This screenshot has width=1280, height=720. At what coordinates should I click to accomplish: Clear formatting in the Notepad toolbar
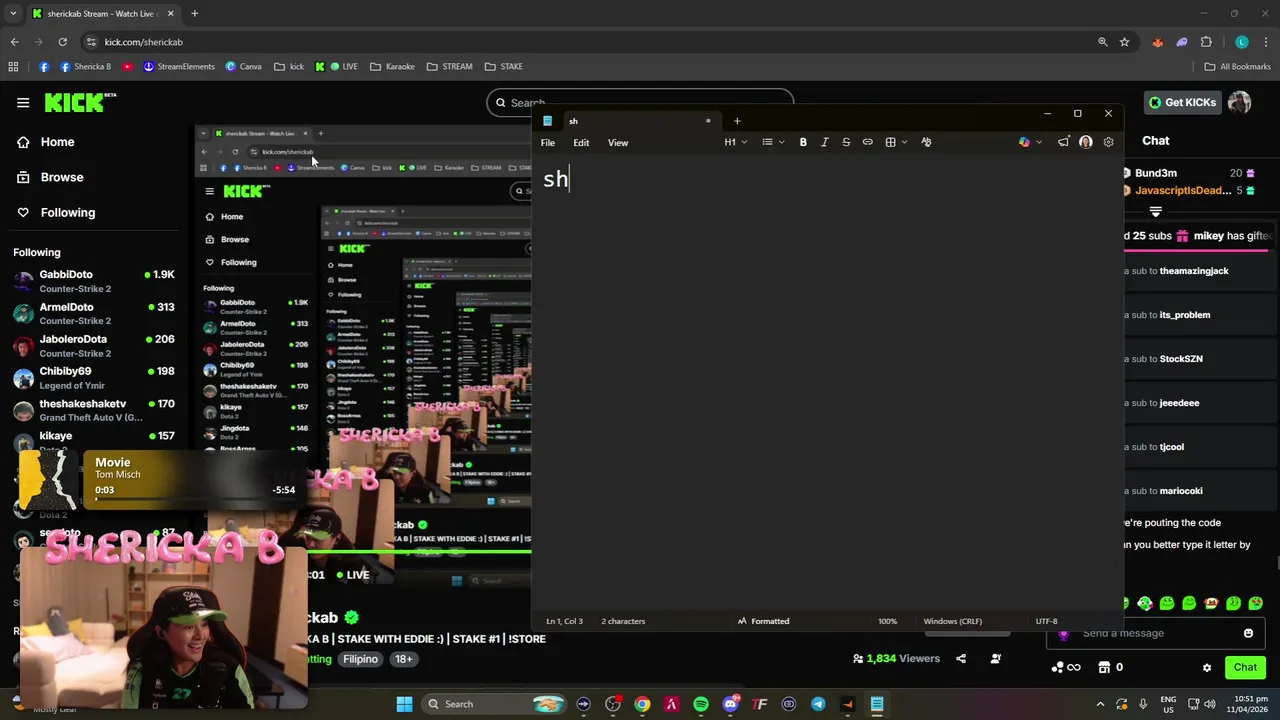926,142
